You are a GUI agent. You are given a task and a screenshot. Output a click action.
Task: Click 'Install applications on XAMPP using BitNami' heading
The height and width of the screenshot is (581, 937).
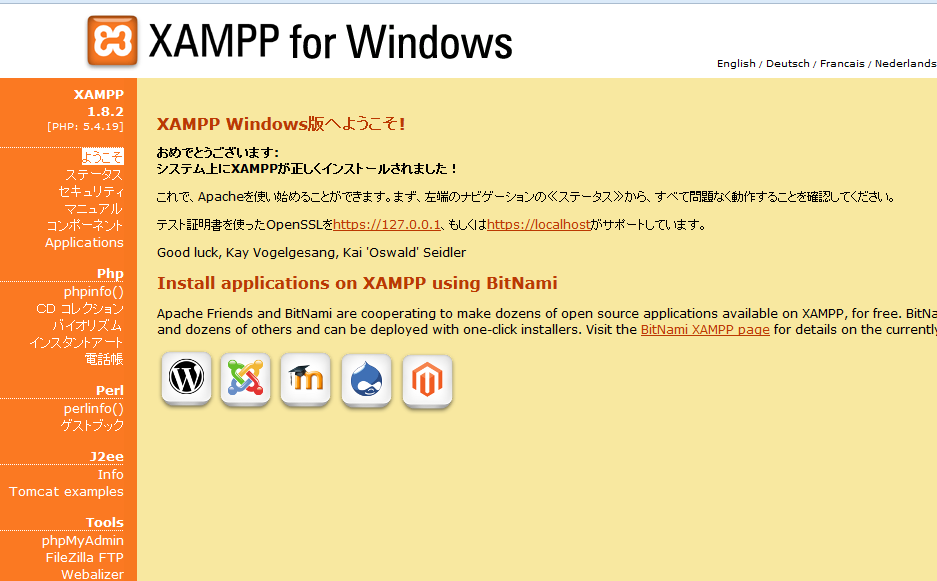tap(357, 283)
